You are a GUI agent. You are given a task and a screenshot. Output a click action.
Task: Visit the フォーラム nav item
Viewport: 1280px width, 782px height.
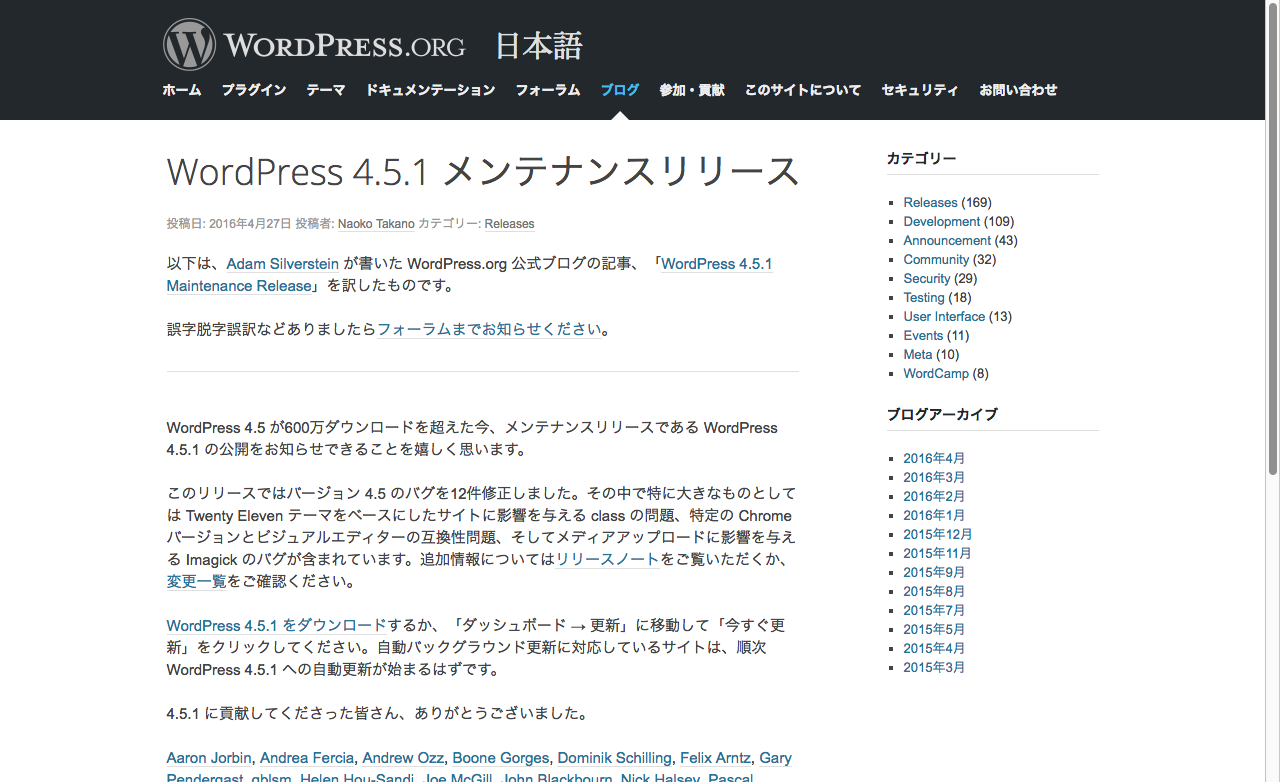[x=548, y=90]
